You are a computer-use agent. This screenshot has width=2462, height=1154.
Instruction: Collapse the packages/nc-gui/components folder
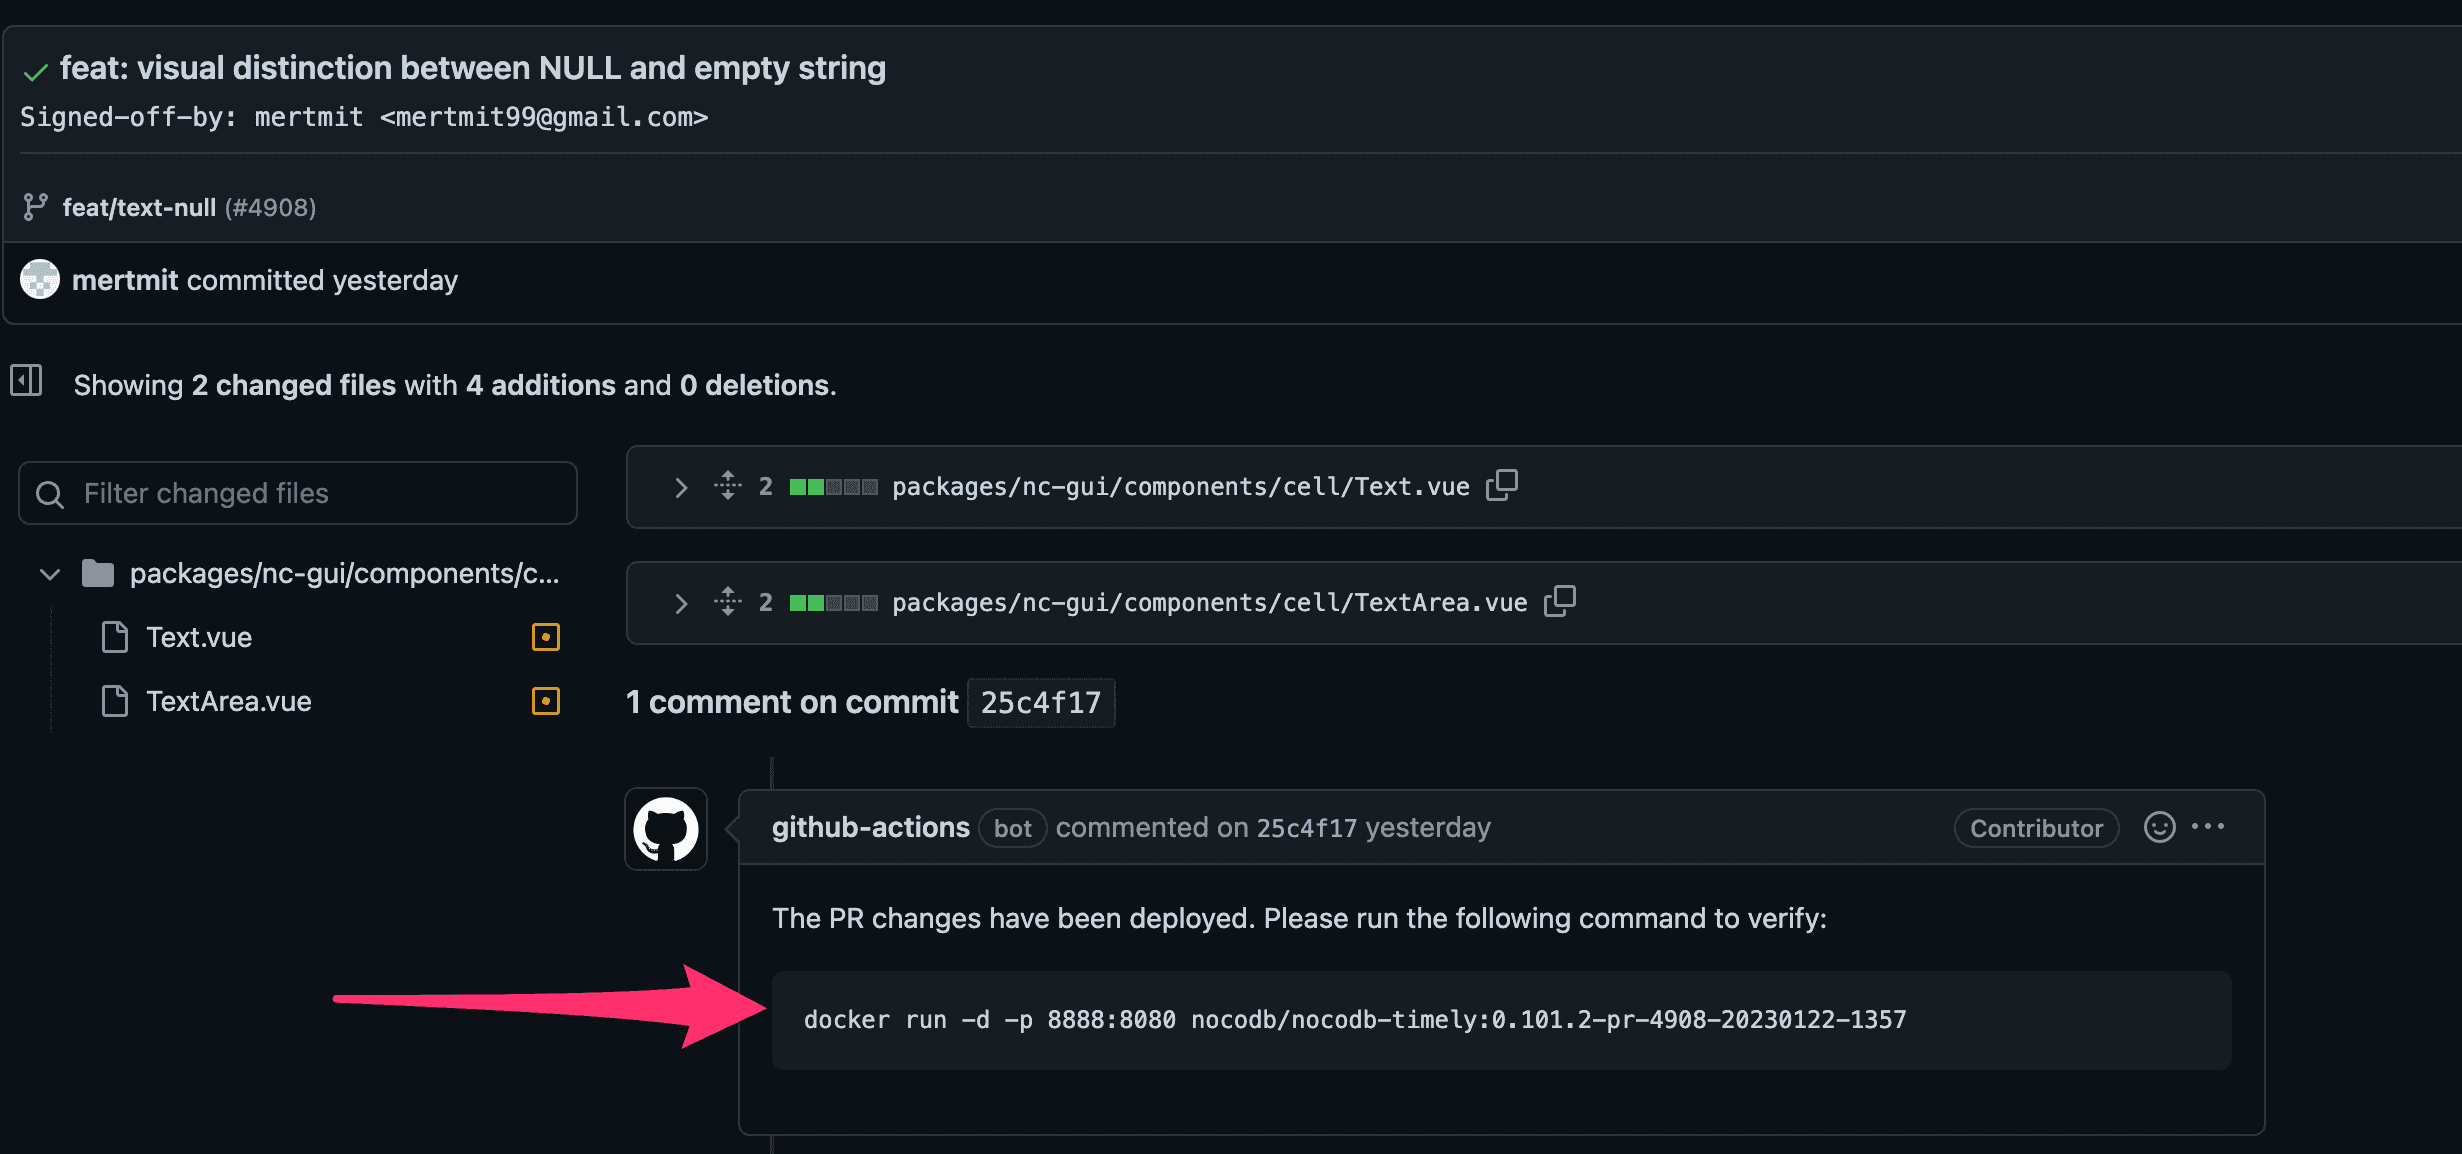point(48,573)
